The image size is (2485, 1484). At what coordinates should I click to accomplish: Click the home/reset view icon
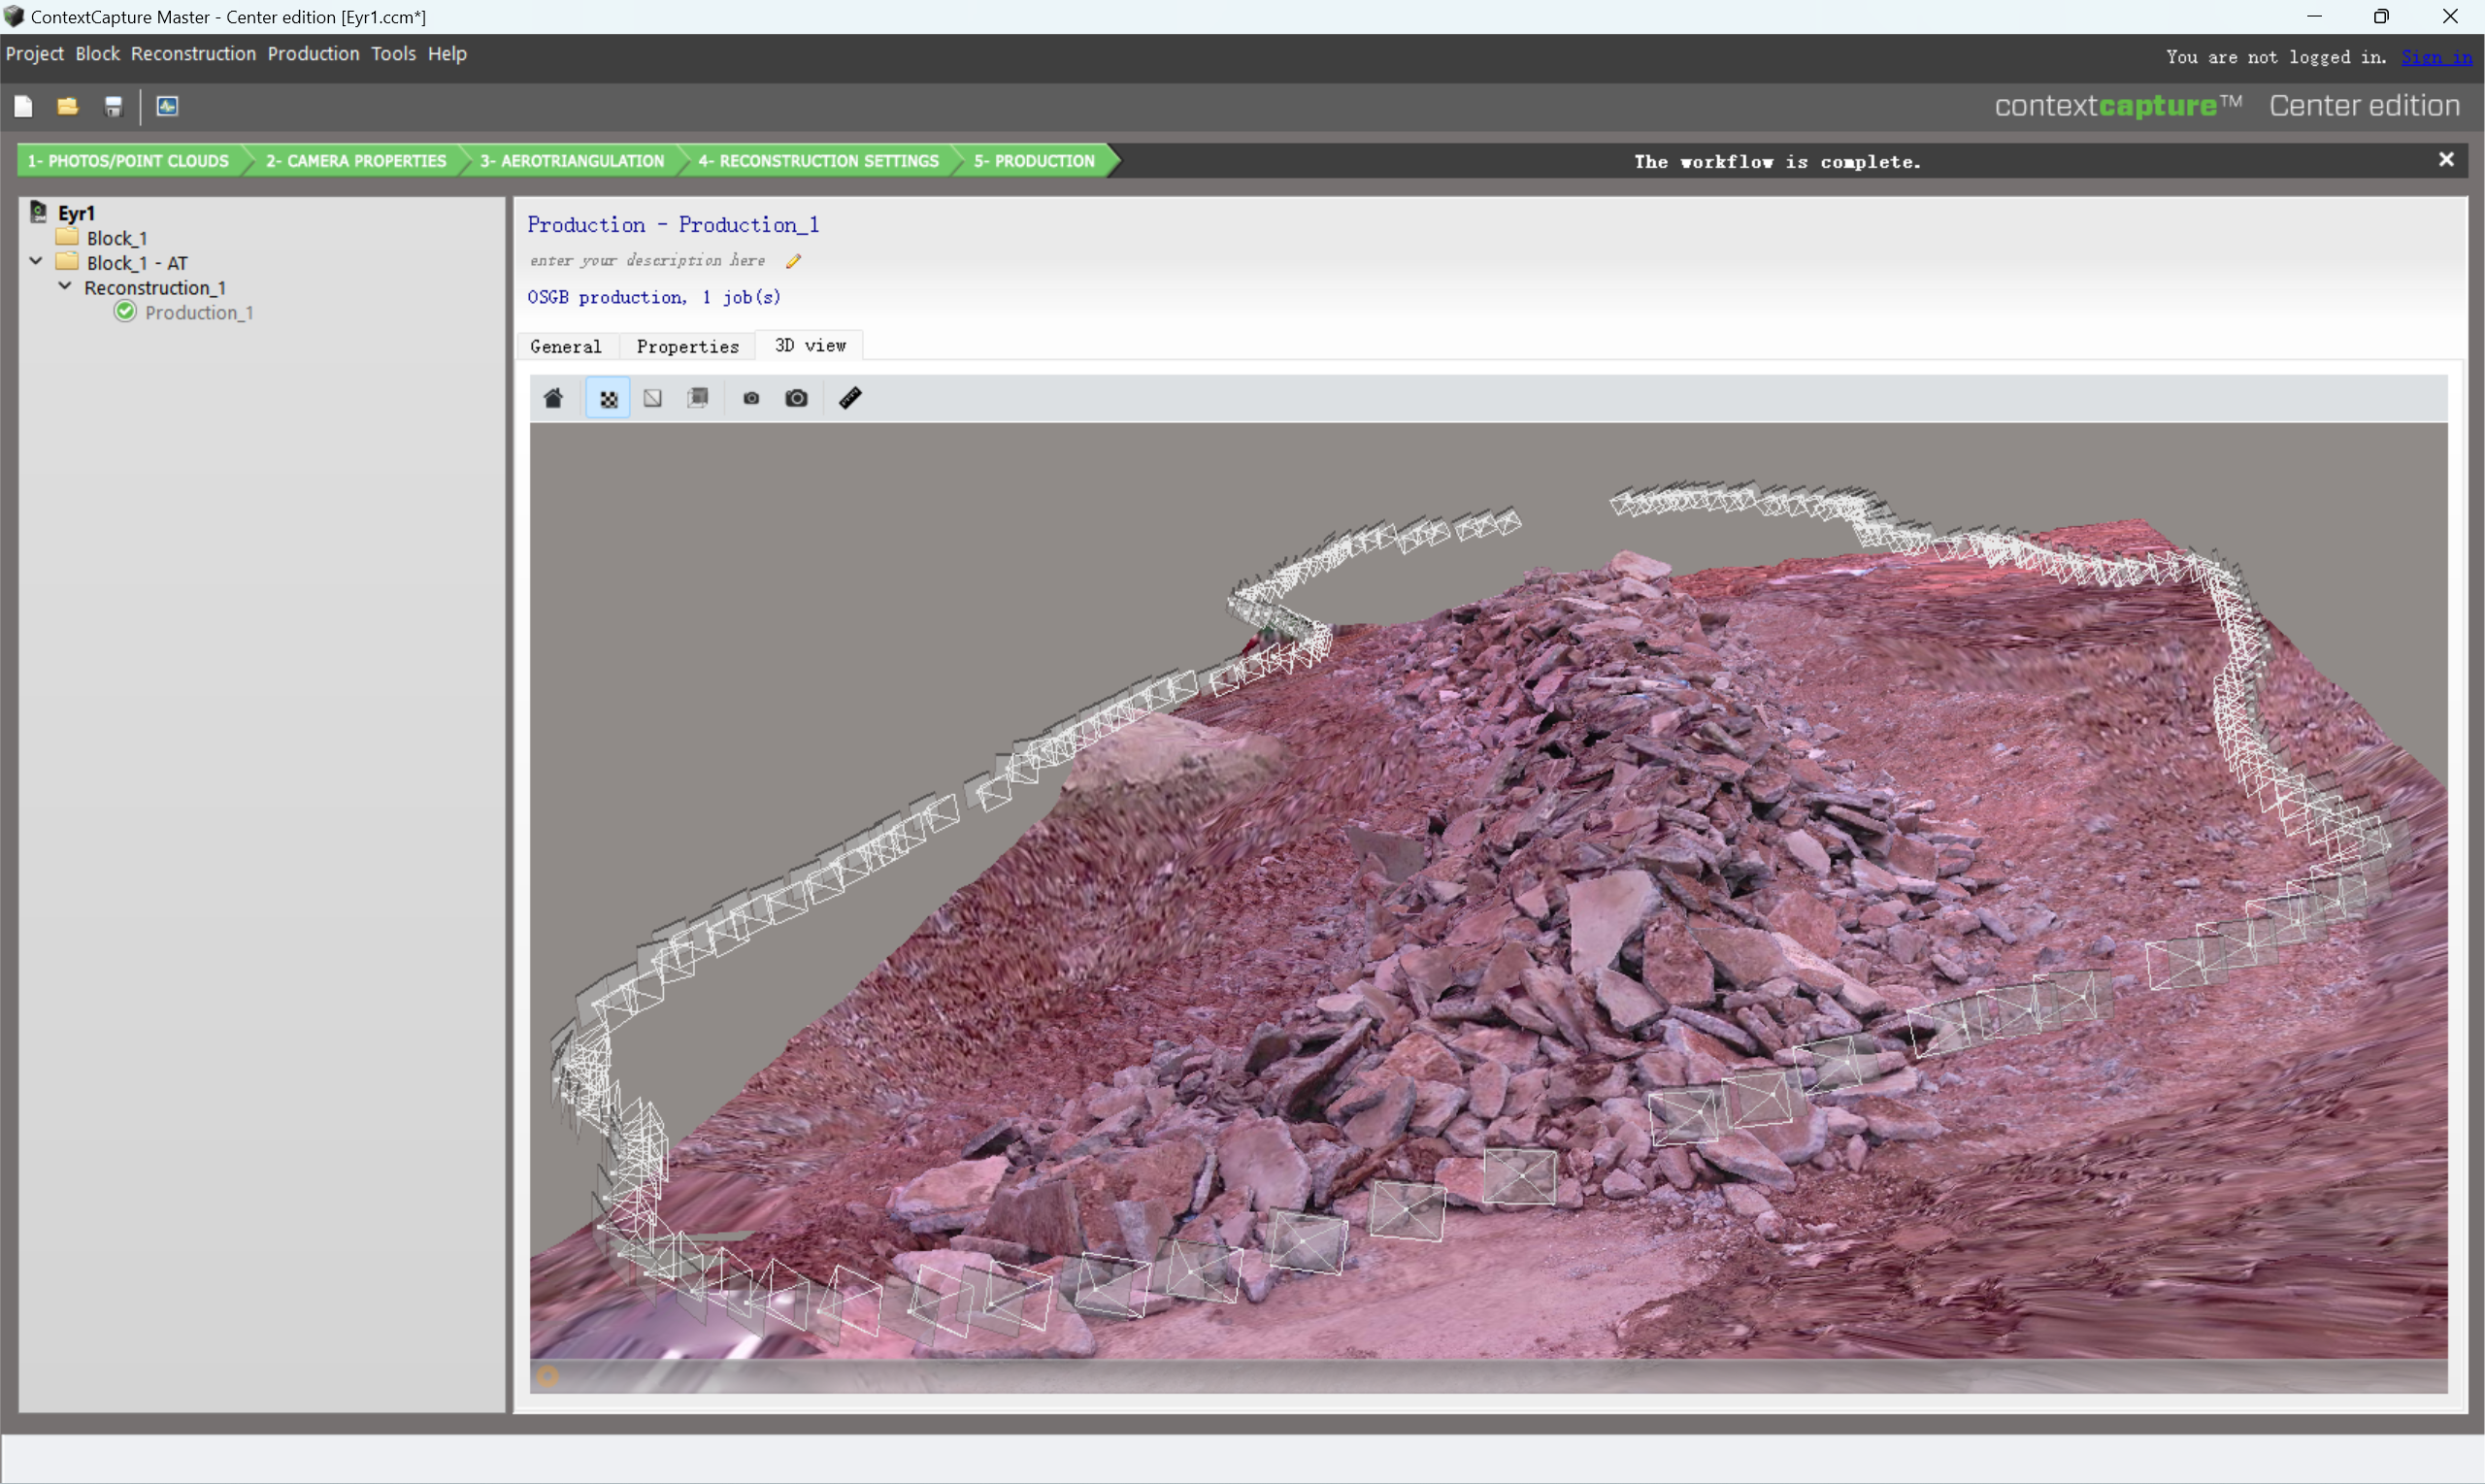[x=552, y=398]
